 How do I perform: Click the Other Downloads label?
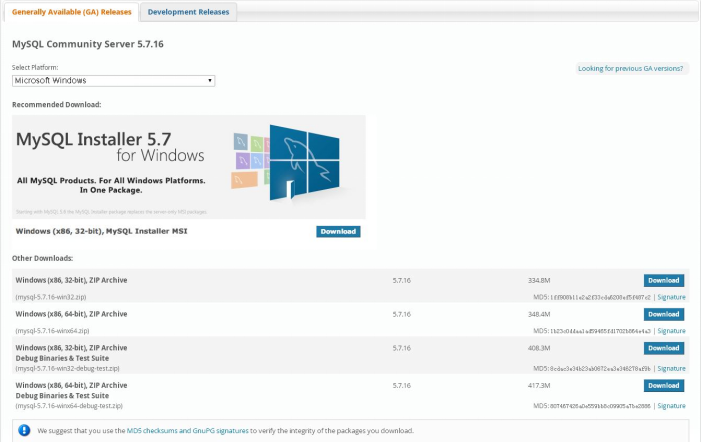pyautogui.click(x=42, y=258)
